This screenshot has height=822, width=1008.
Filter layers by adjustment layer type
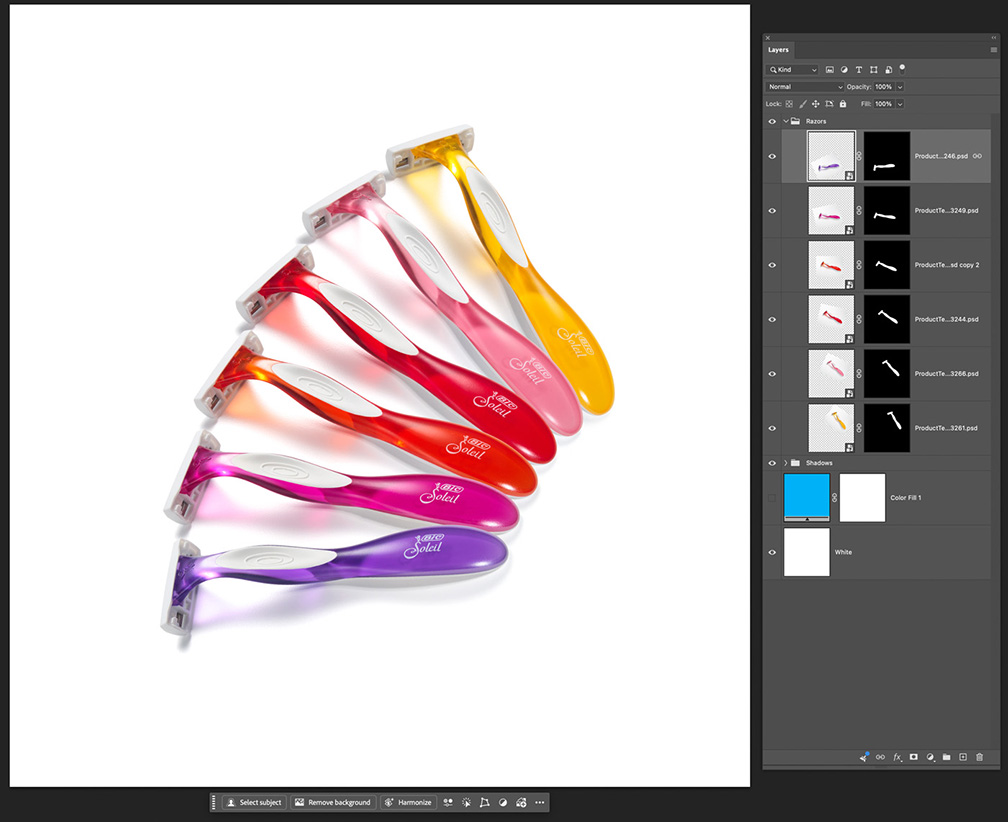pos(844,69)
